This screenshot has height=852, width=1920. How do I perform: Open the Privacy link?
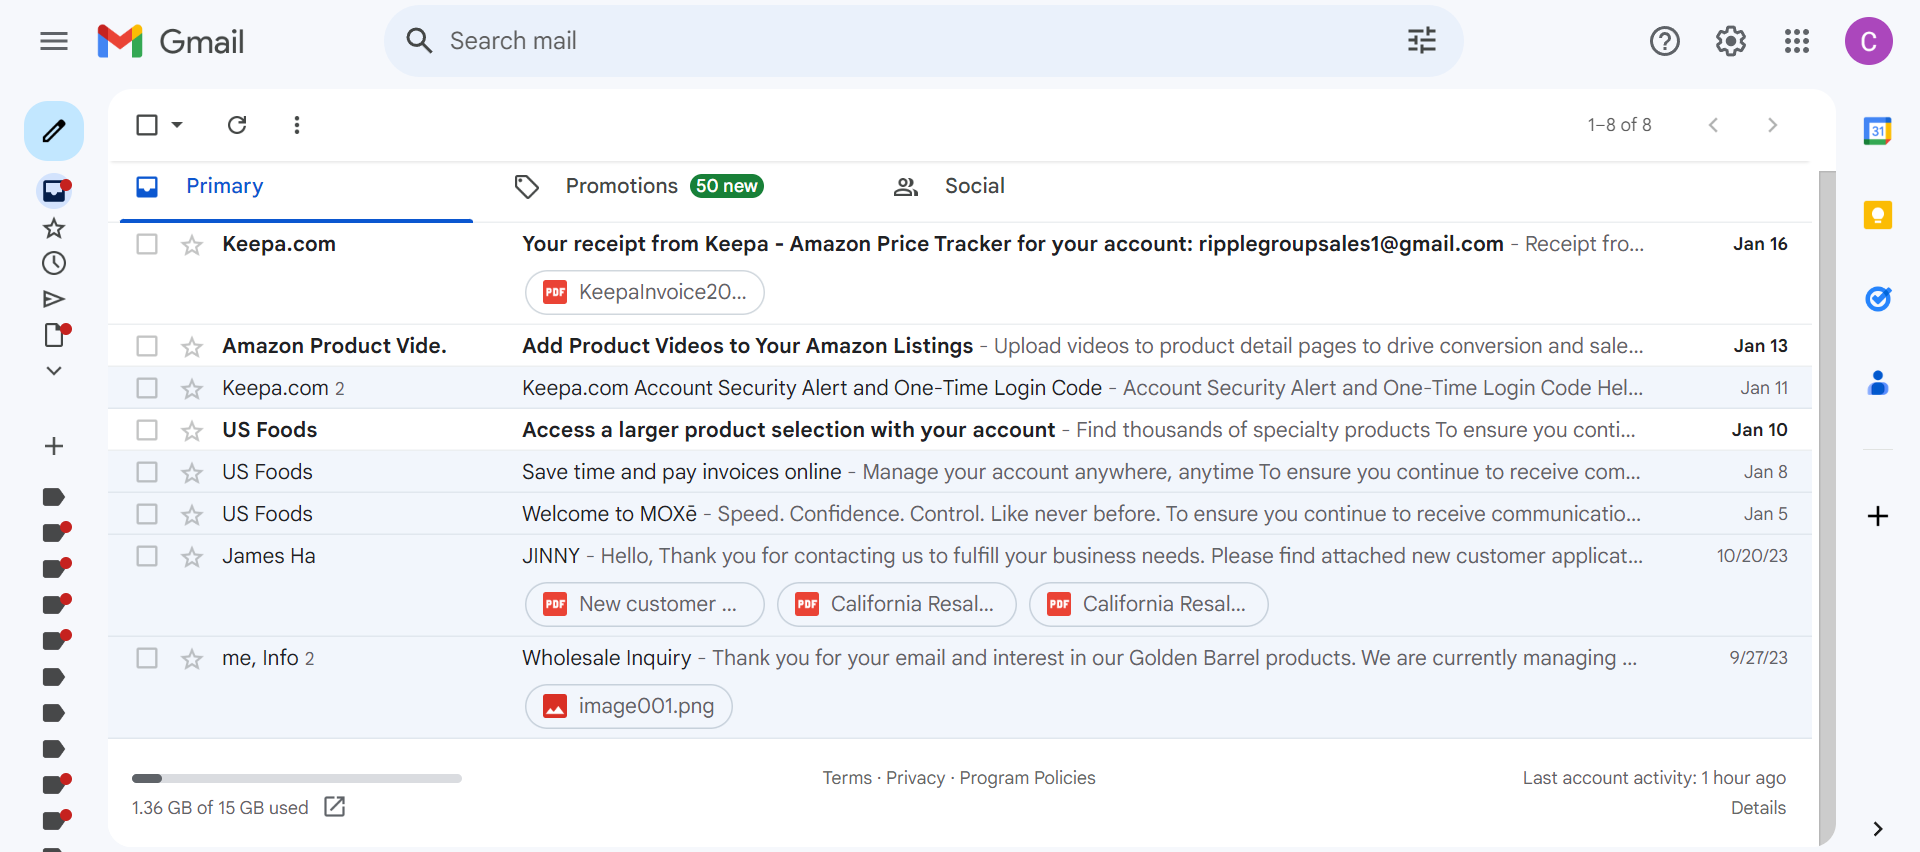915,778
